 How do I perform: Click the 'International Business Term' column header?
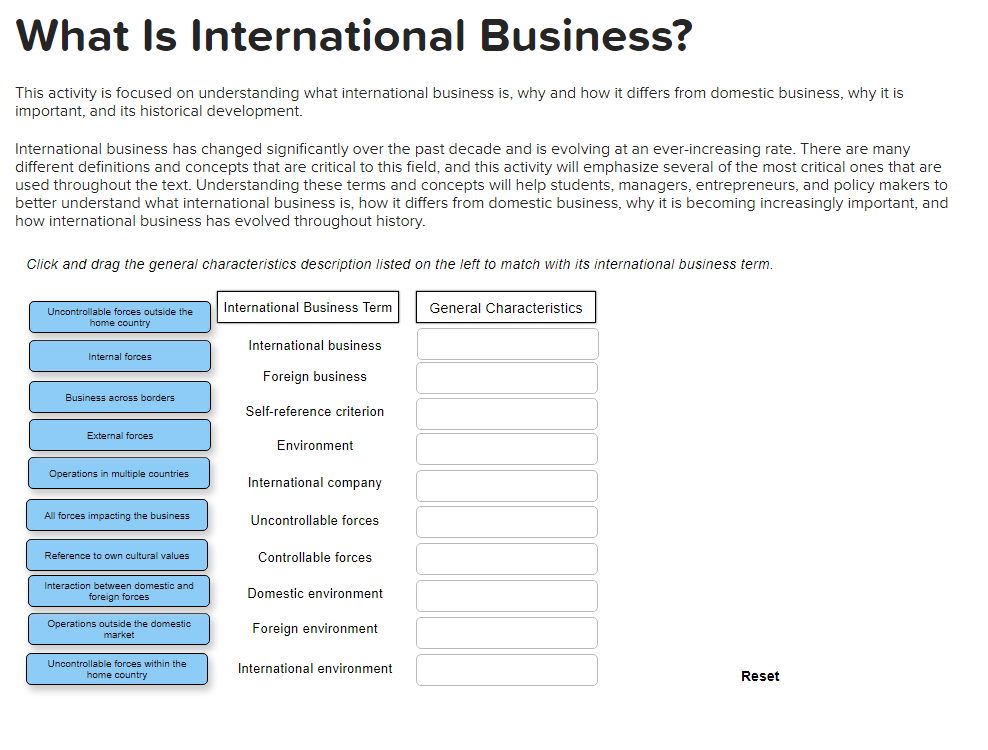(x=307, y=307)
